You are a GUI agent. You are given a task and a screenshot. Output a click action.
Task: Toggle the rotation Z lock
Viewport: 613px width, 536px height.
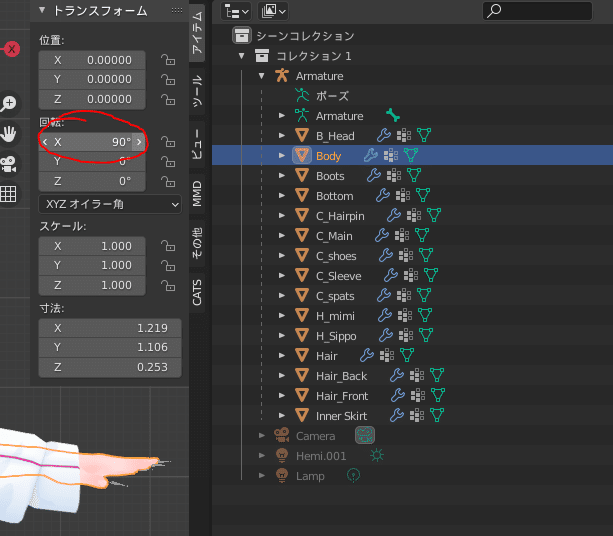pyautogui.click(x=168, y=182)
